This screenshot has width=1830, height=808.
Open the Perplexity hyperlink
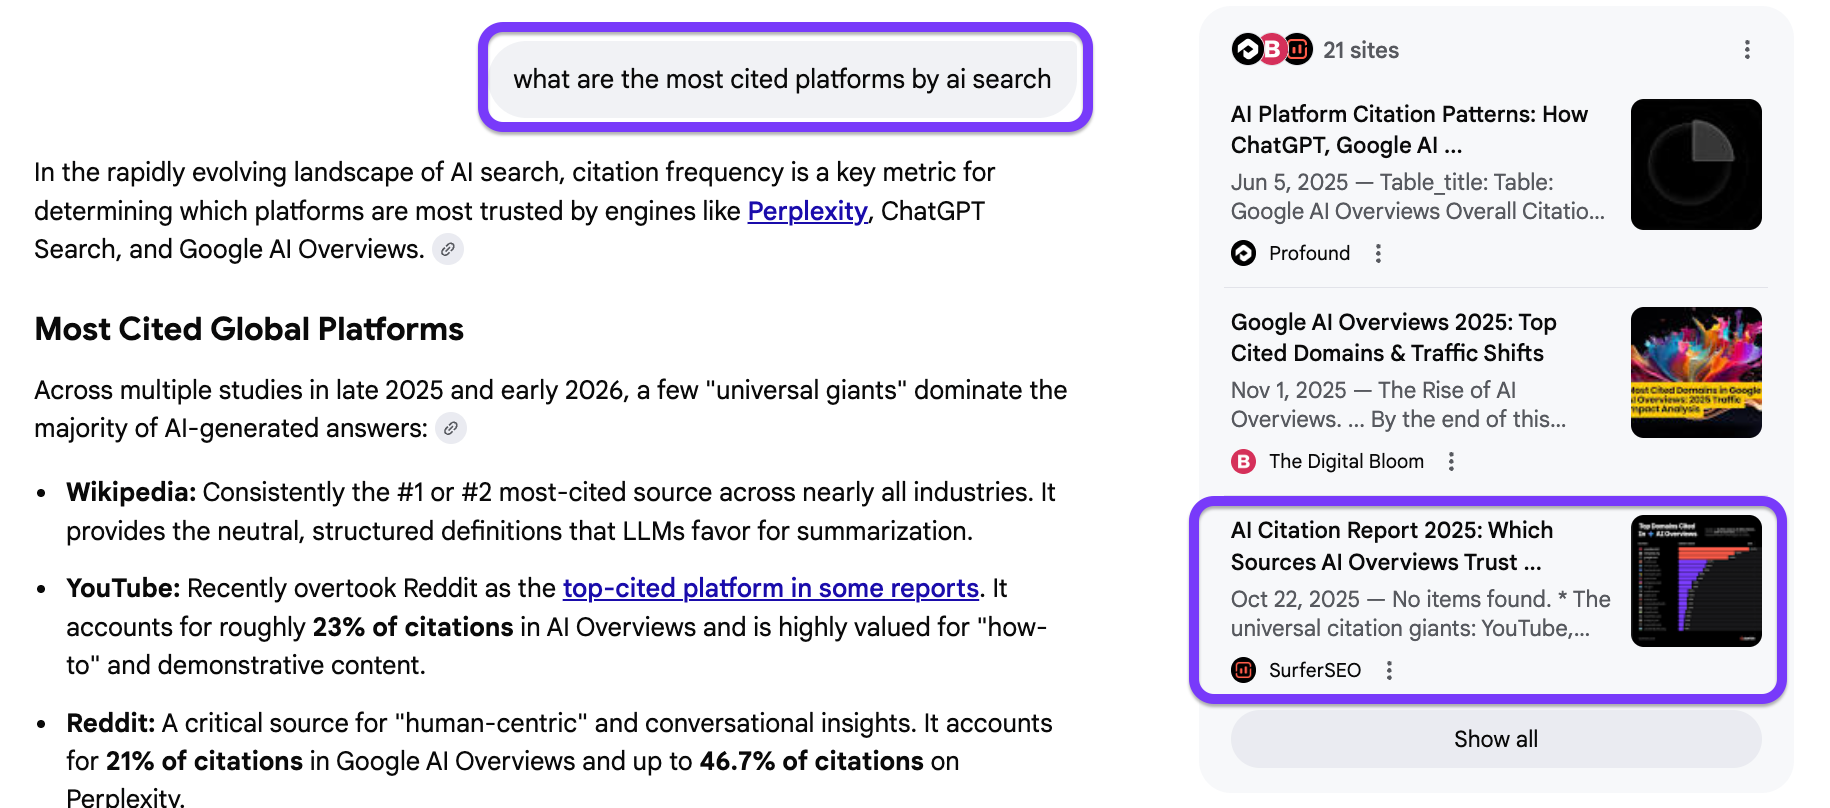[x=807, y=212]
